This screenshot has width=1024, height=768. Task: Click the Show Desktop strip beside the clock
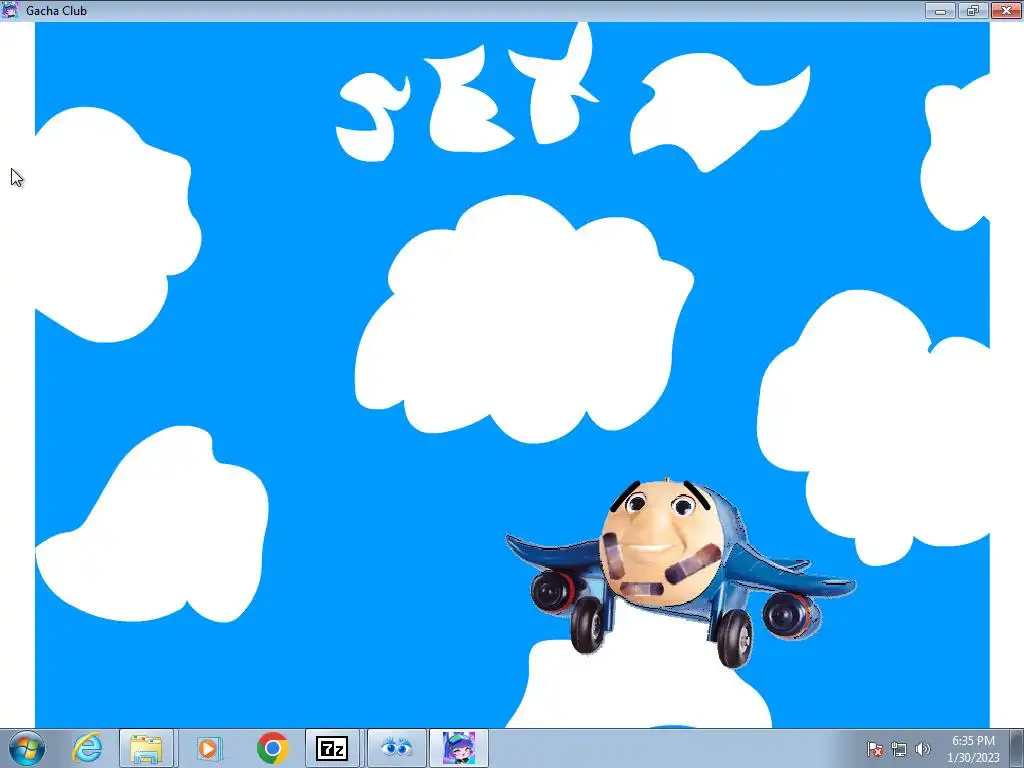click(1017, 748)
